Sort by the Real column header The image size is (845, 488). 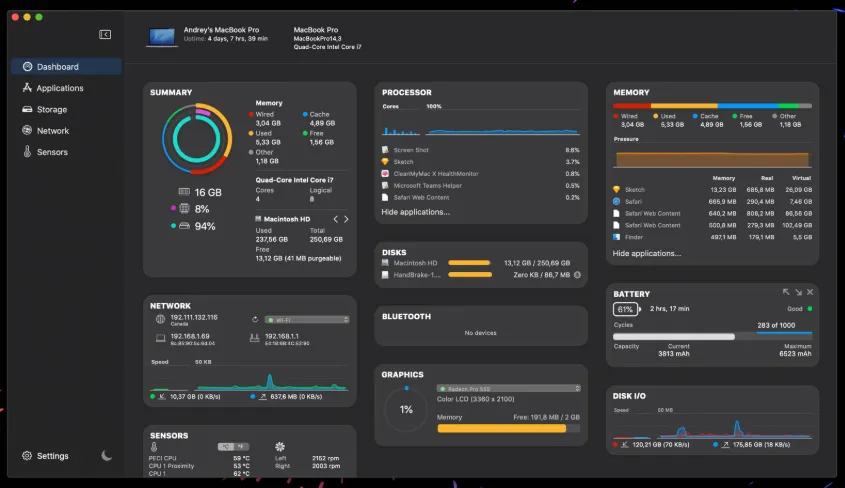point(767,178)
